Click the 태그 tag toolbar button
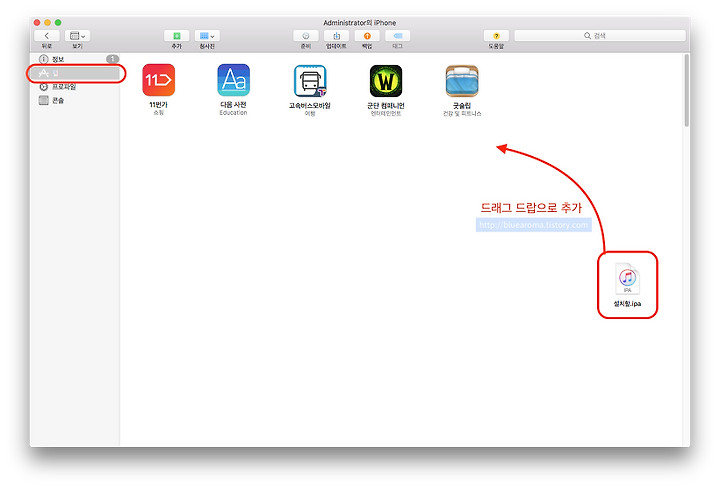 (398, 36)
